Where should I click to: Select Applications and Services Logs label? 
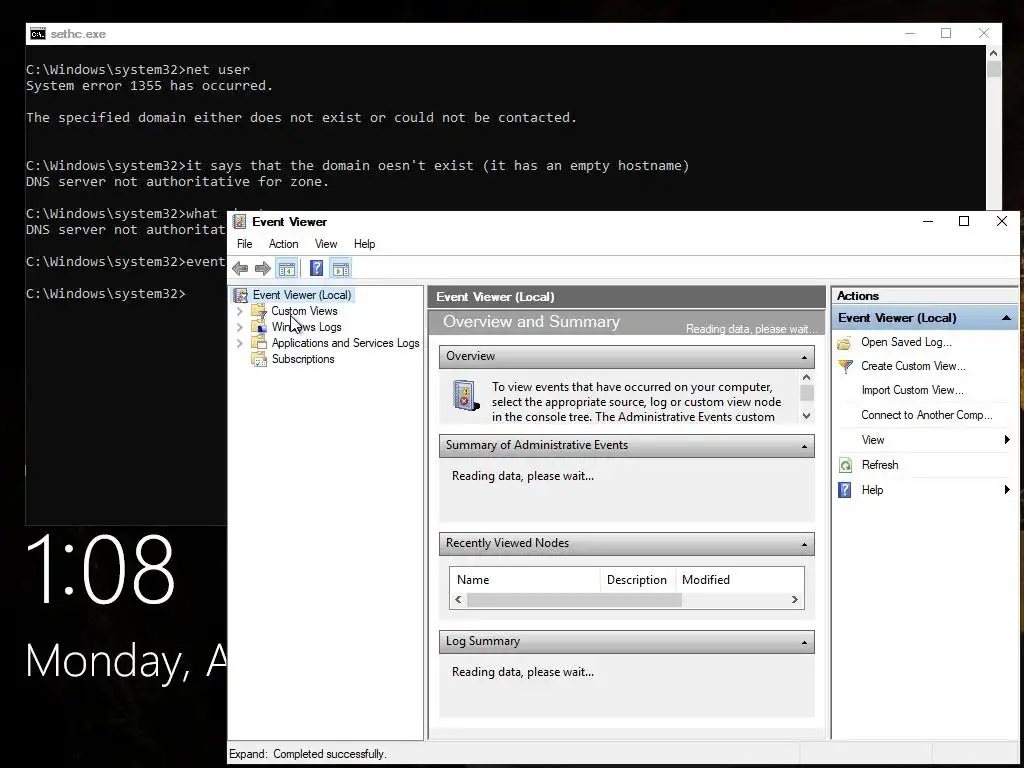click(x=345, y=343)
